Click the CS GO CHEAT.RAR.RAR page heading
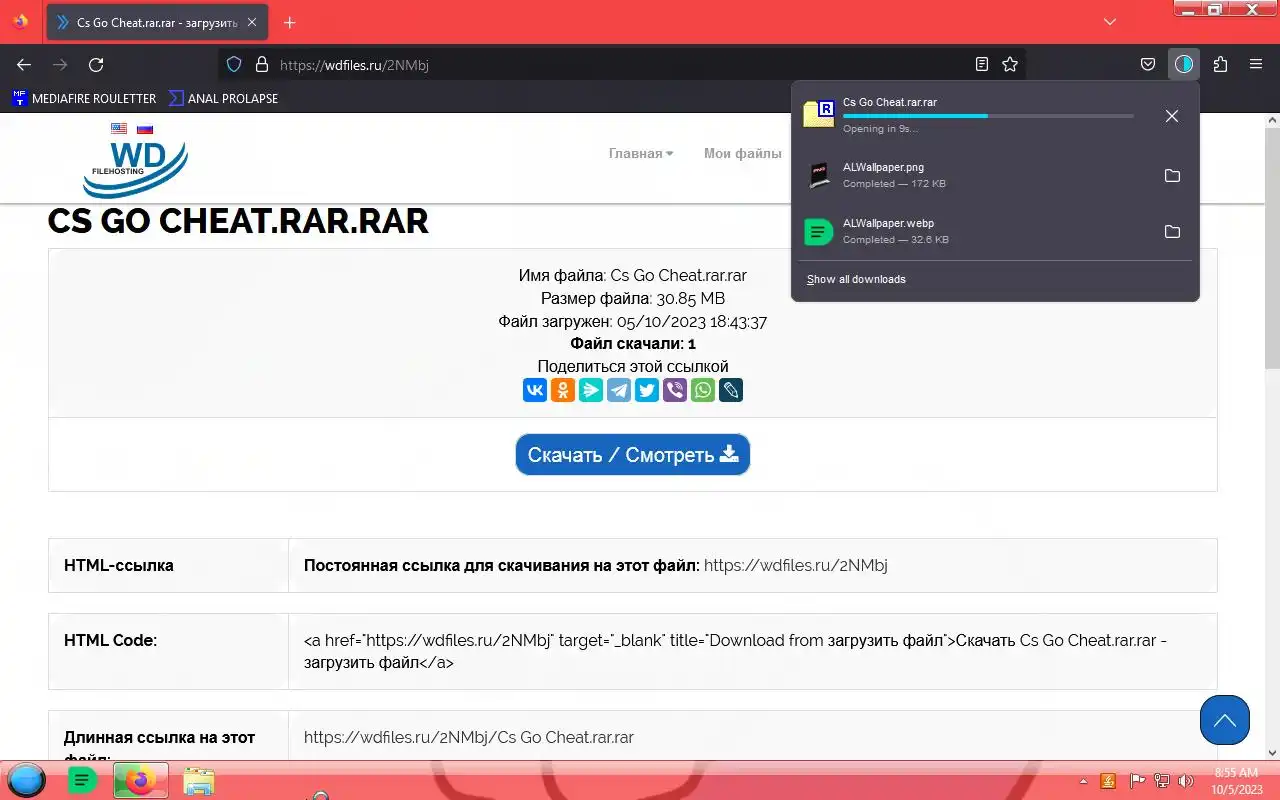Viewport: 1280px width, 800px height. pyautogui.click(x=238, y=221)
